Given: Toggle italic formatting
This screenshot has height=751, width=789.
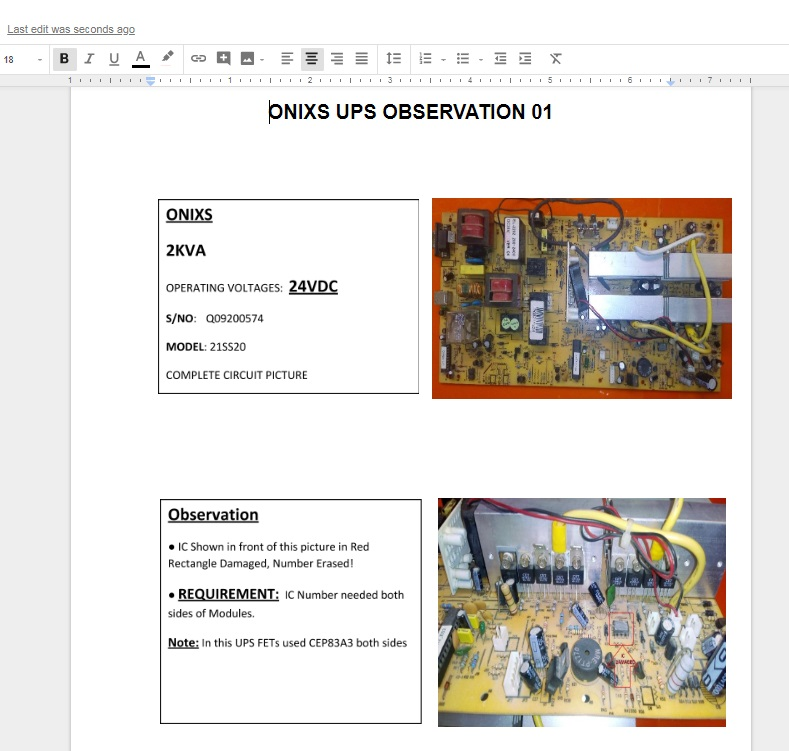Looking at the screenshot, I should point(89,59).
